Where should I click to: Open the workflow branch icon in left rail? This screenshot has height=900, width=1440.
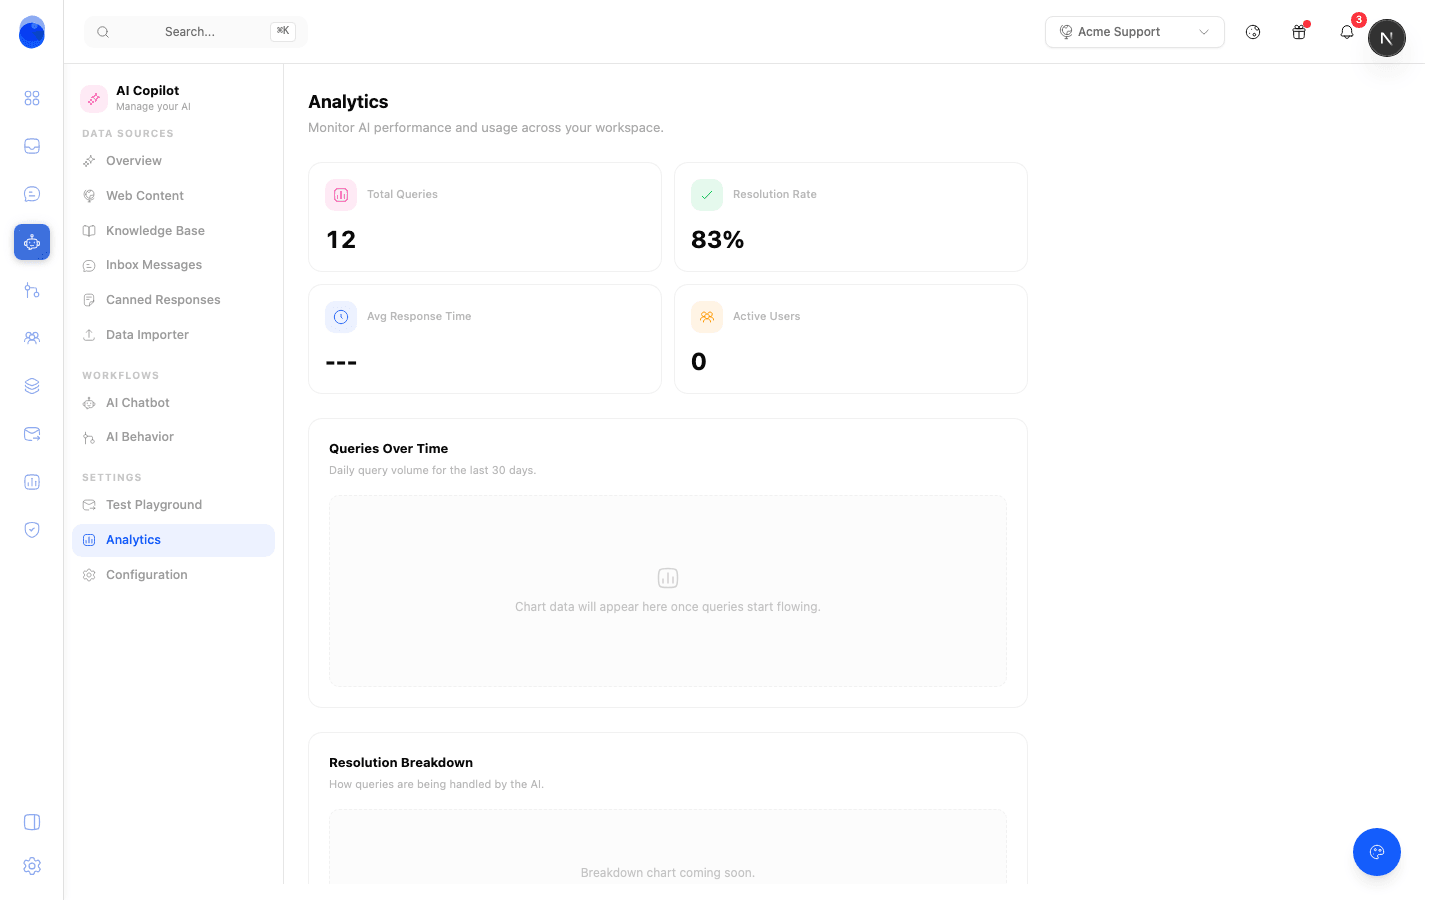(x=32, y=290)
